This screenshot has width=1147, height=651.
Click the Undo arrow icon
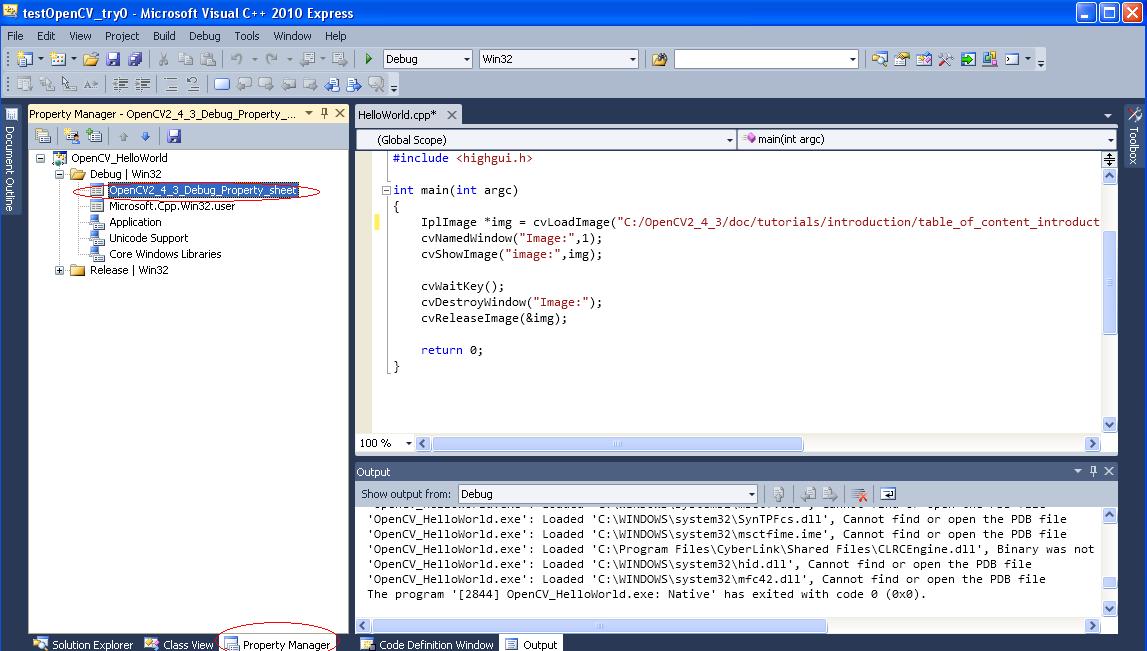[237, 59]
